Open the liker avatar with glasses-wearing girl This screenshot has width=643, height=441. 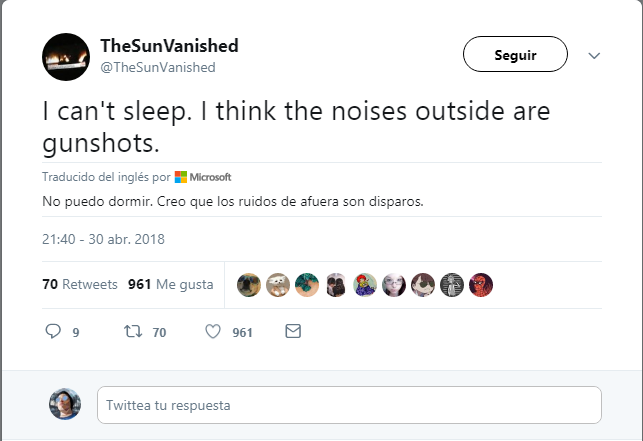pos(395,285)
